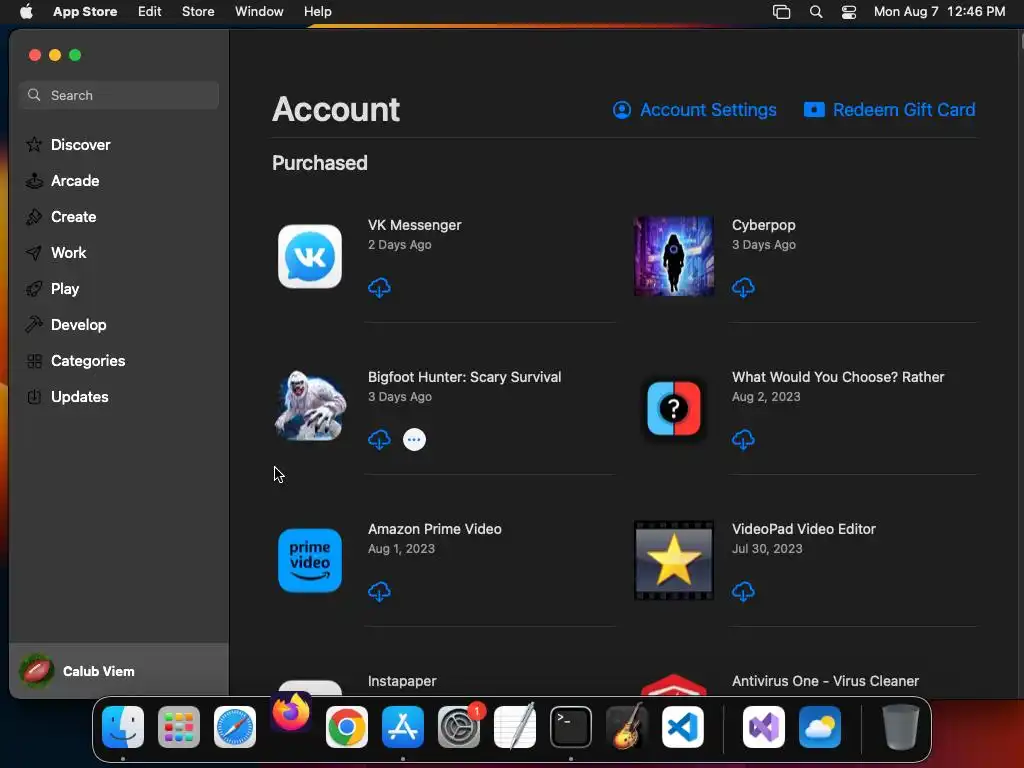Viewport: 1024px width, 768px height.
Task: Launch GarageBand from the Dock
Action: click(627, 727)
